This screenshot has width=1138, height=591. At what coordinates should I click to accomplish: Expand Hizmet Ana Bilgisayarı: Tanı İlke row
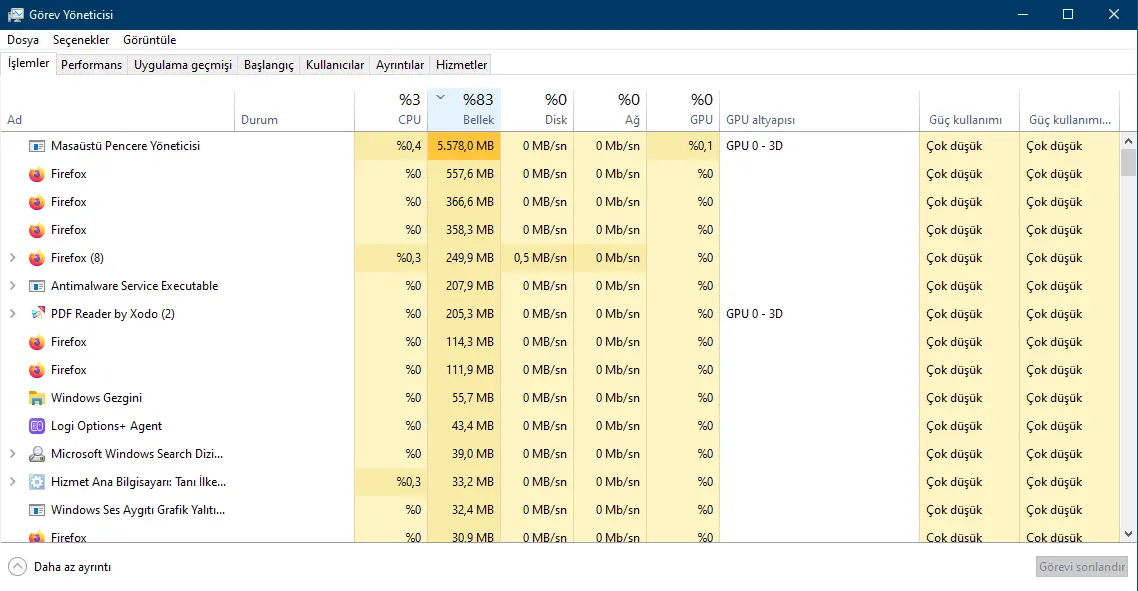(12, 482)
